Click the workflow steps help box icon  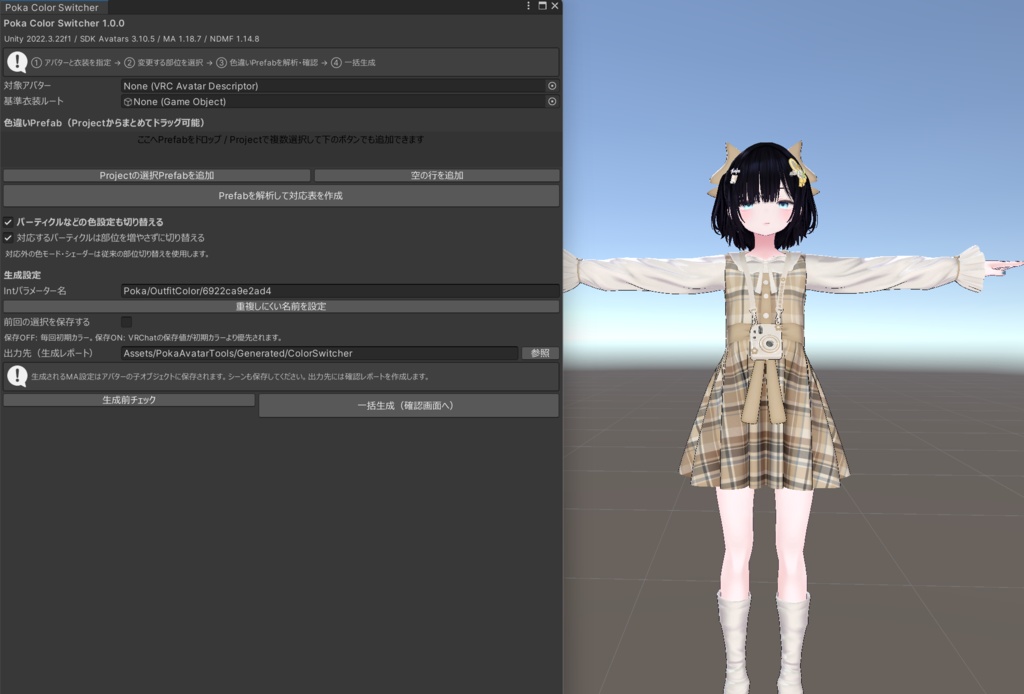tap(17, 63)
